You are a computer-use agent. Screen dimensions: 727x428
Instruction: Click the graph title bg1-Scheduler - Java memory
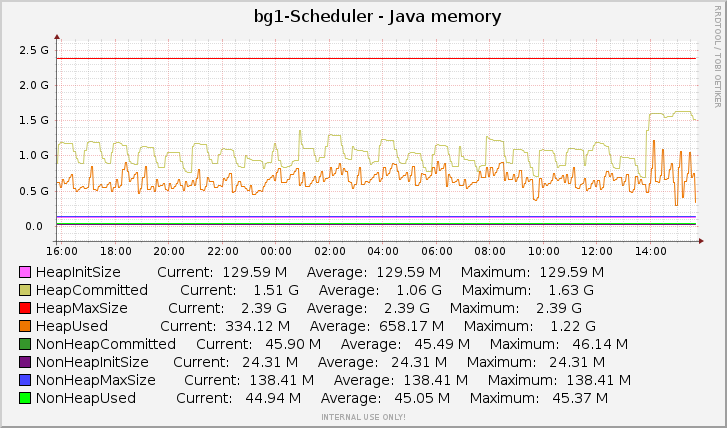point(377,17)
